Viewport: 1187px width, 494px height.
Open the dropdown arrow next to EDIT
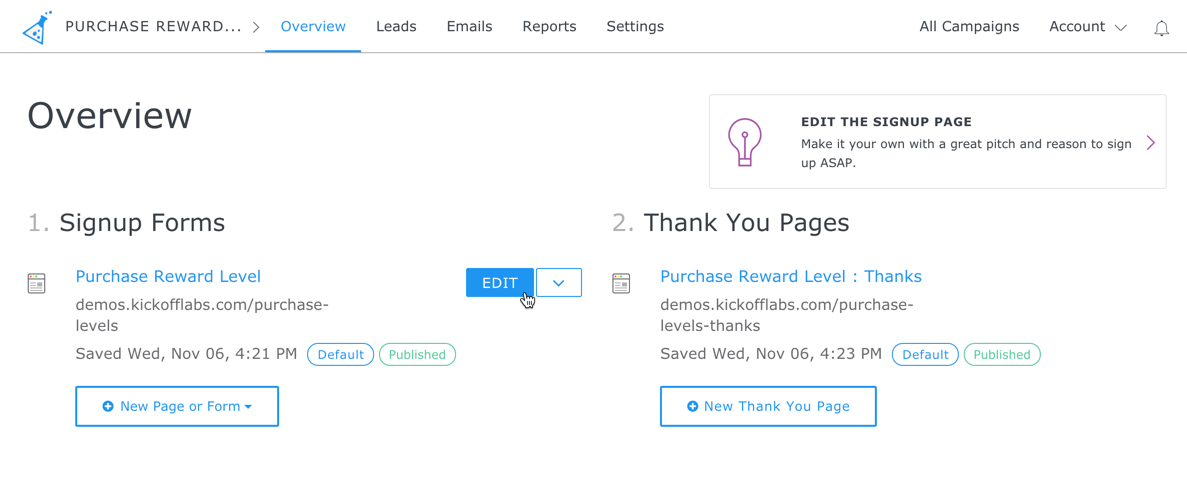tap(559, 283)
